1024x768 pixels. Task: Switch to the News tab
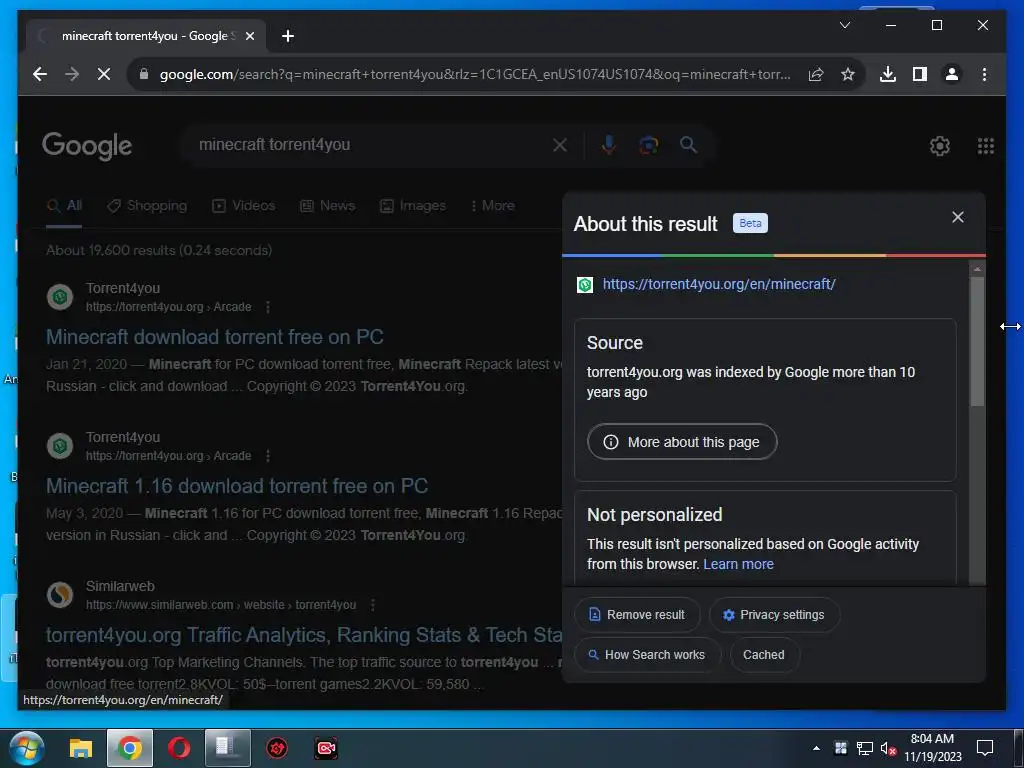(x=327, y=206)
